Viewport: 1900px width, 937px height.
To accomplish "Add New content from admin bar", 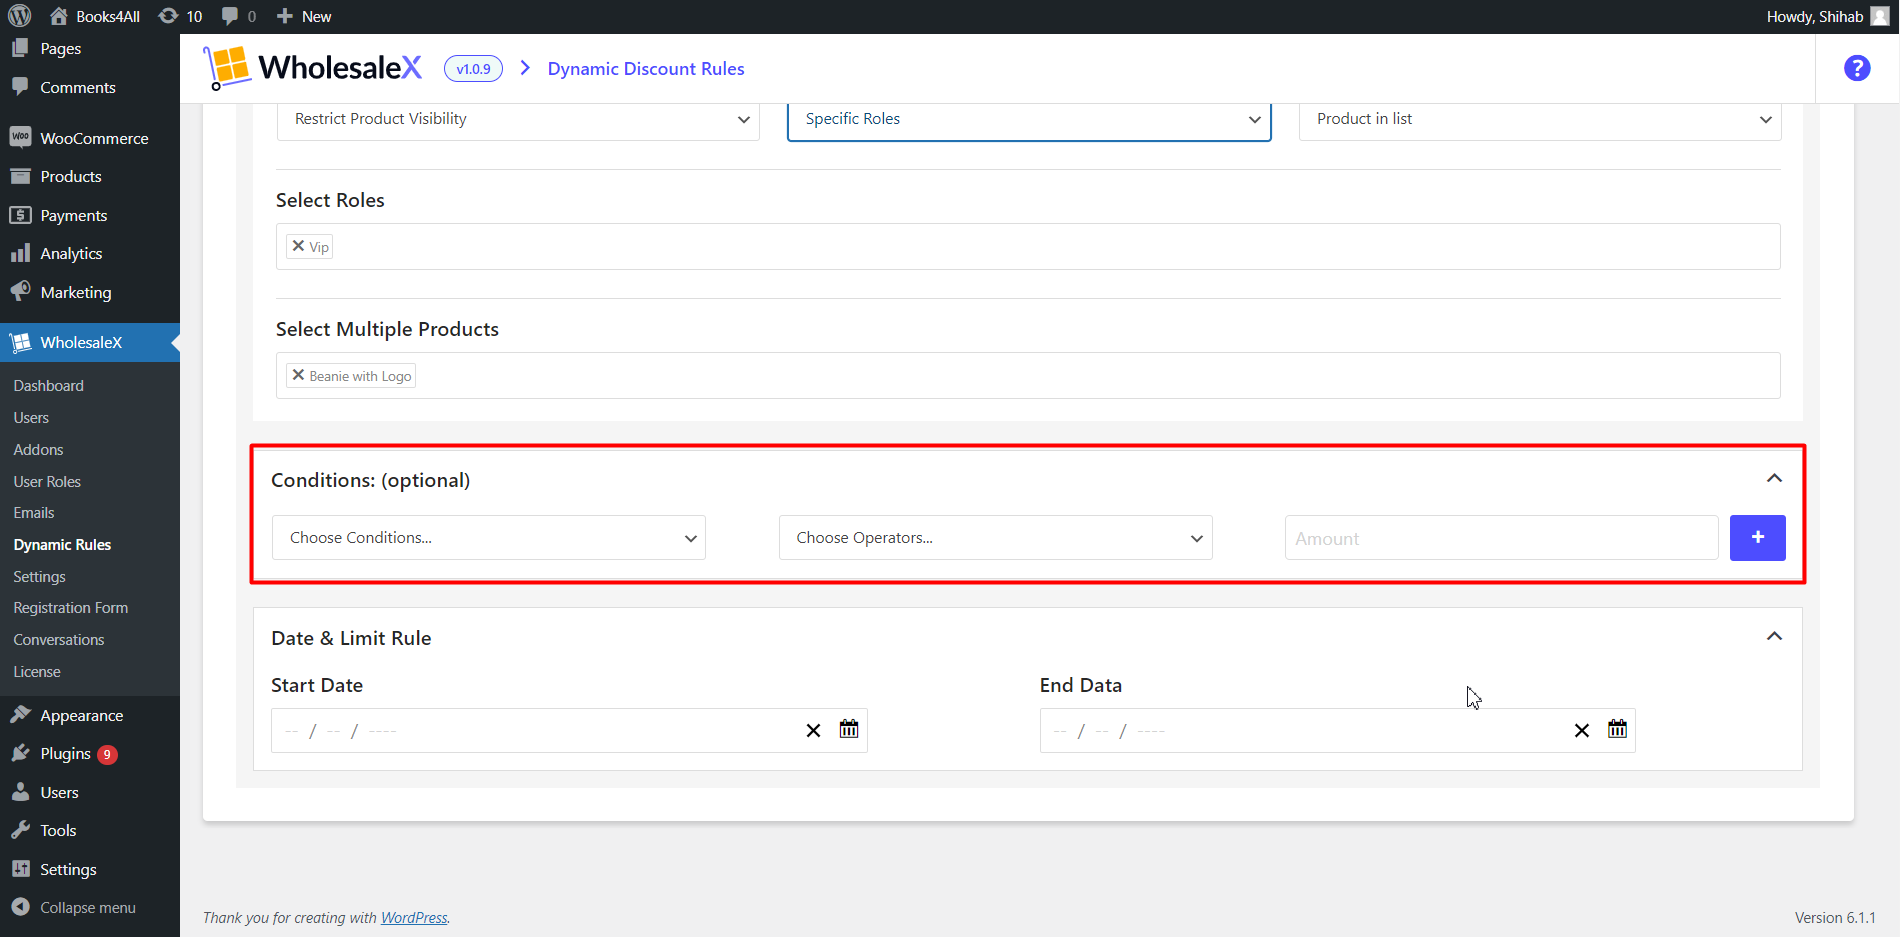I will (304, 16).
